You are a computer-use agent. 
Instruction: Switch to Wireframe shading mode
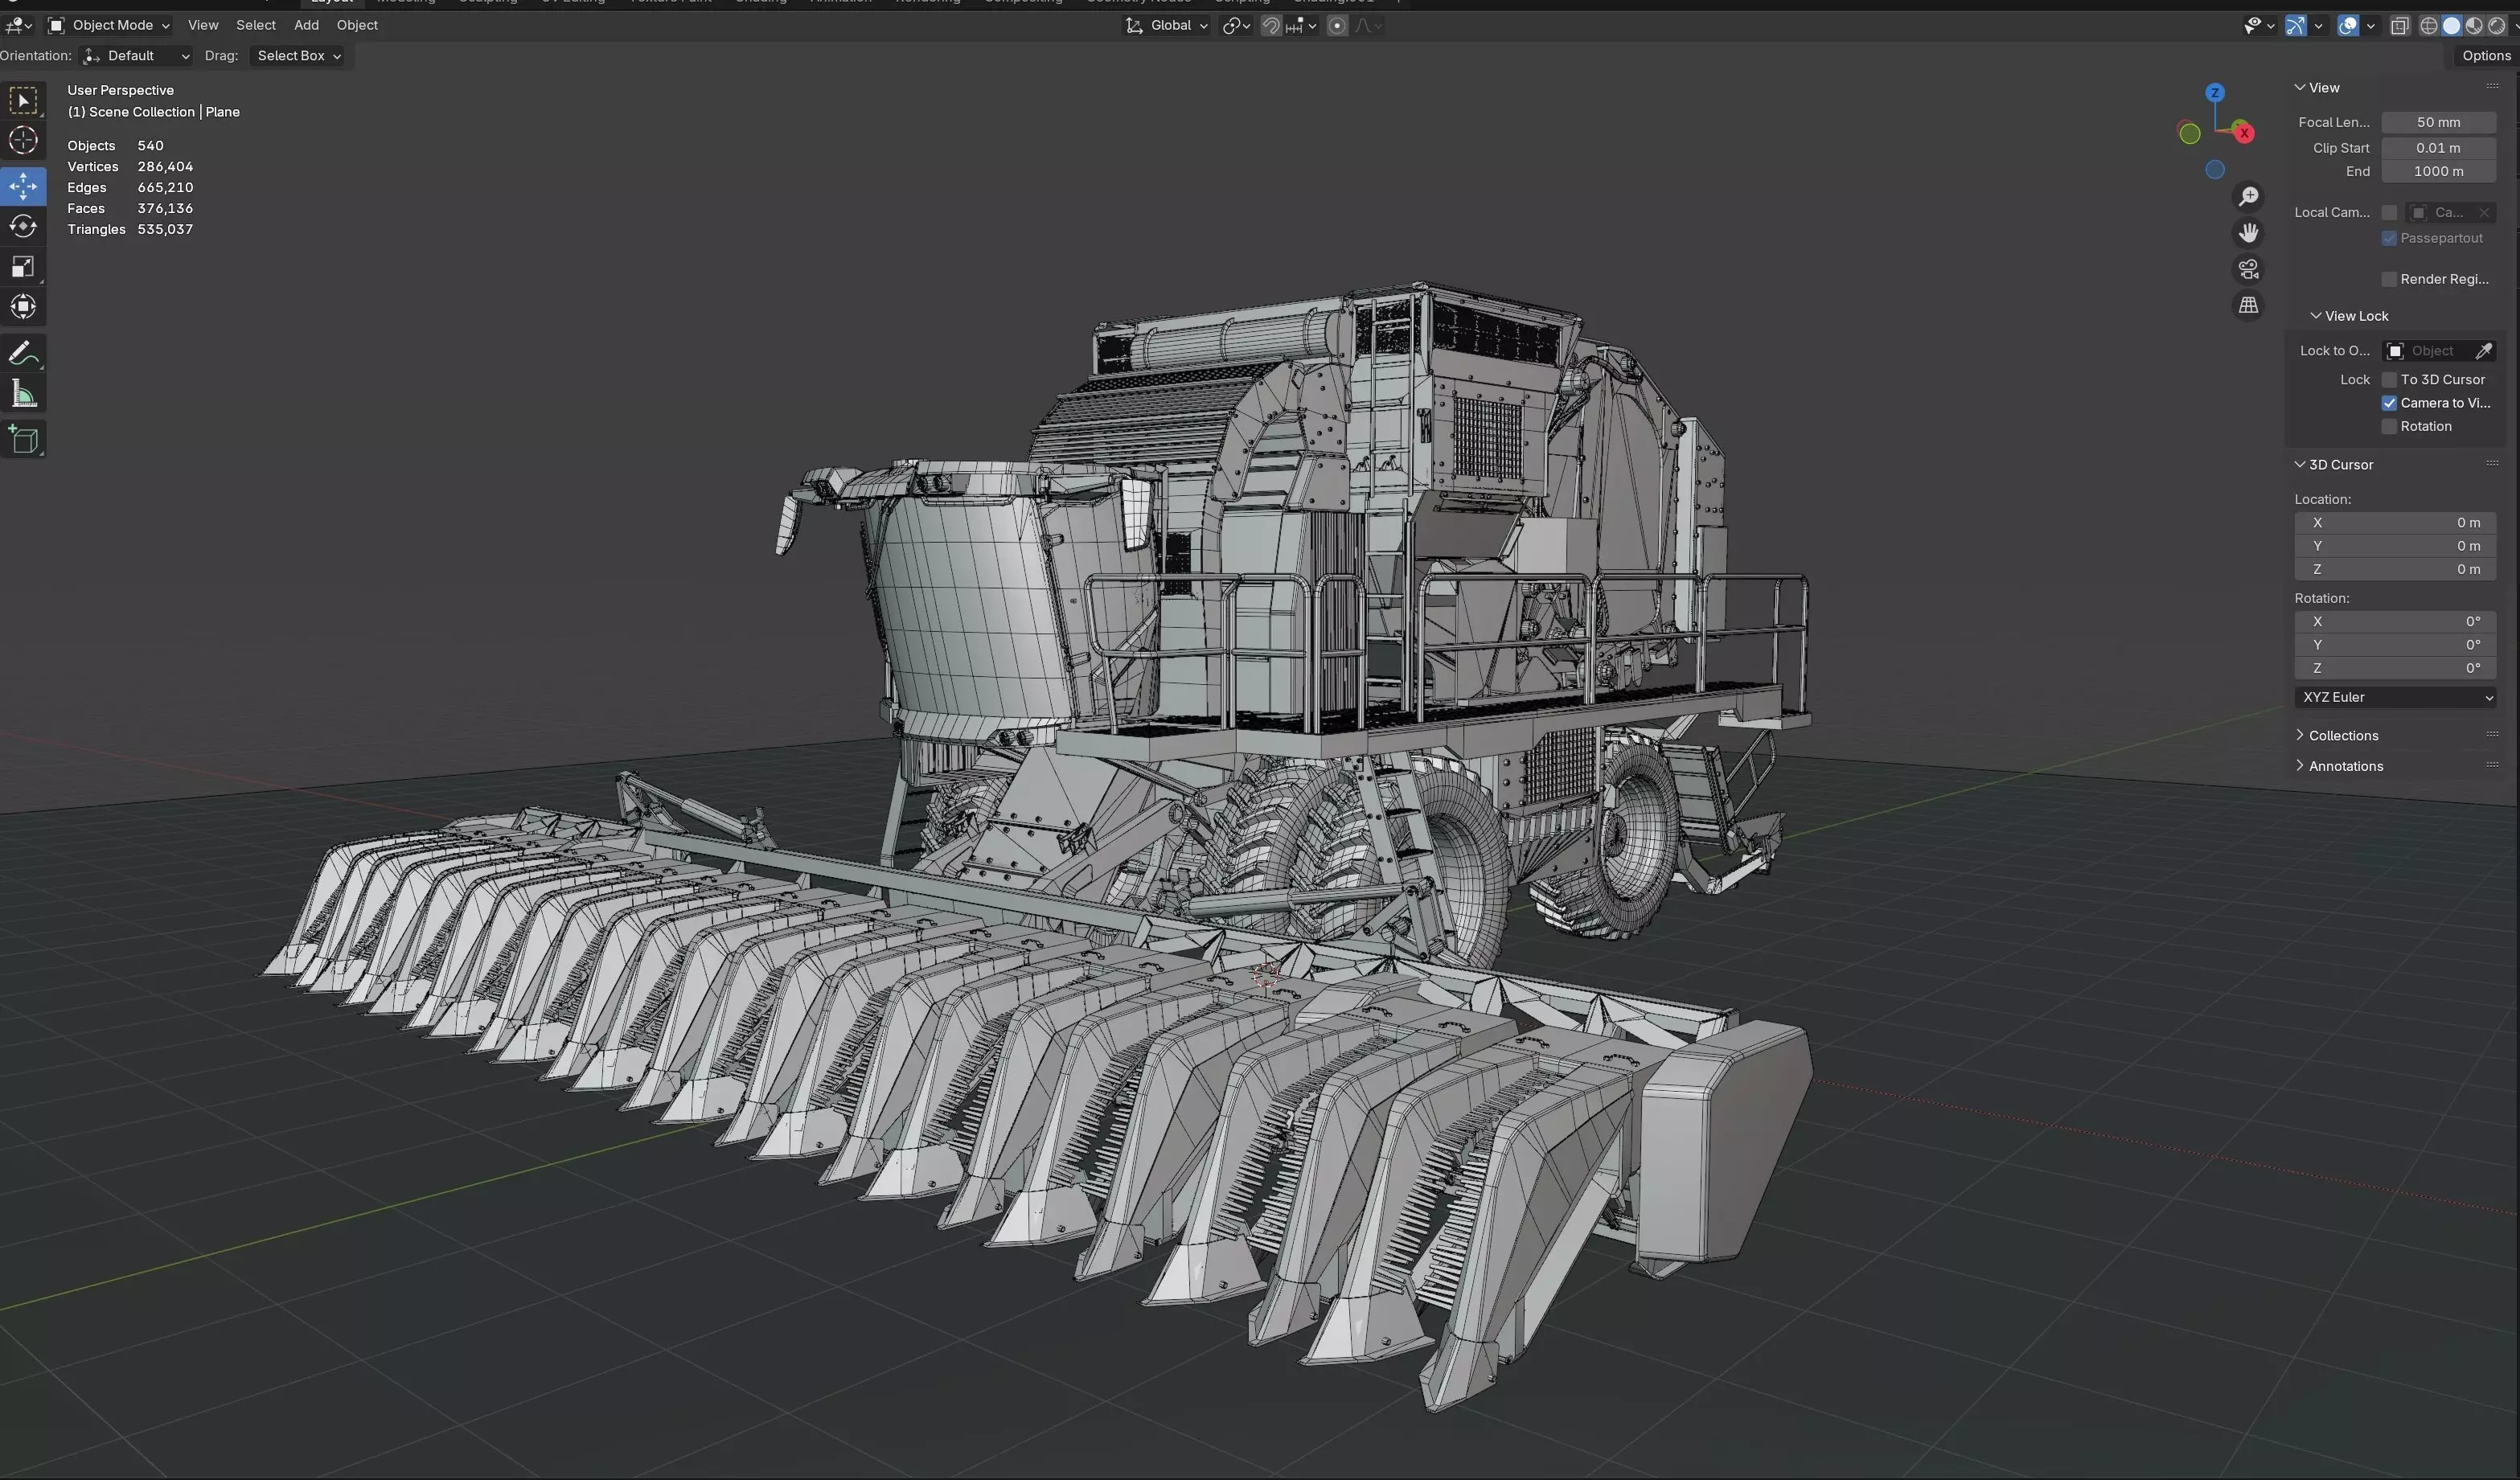[2428, 26]
